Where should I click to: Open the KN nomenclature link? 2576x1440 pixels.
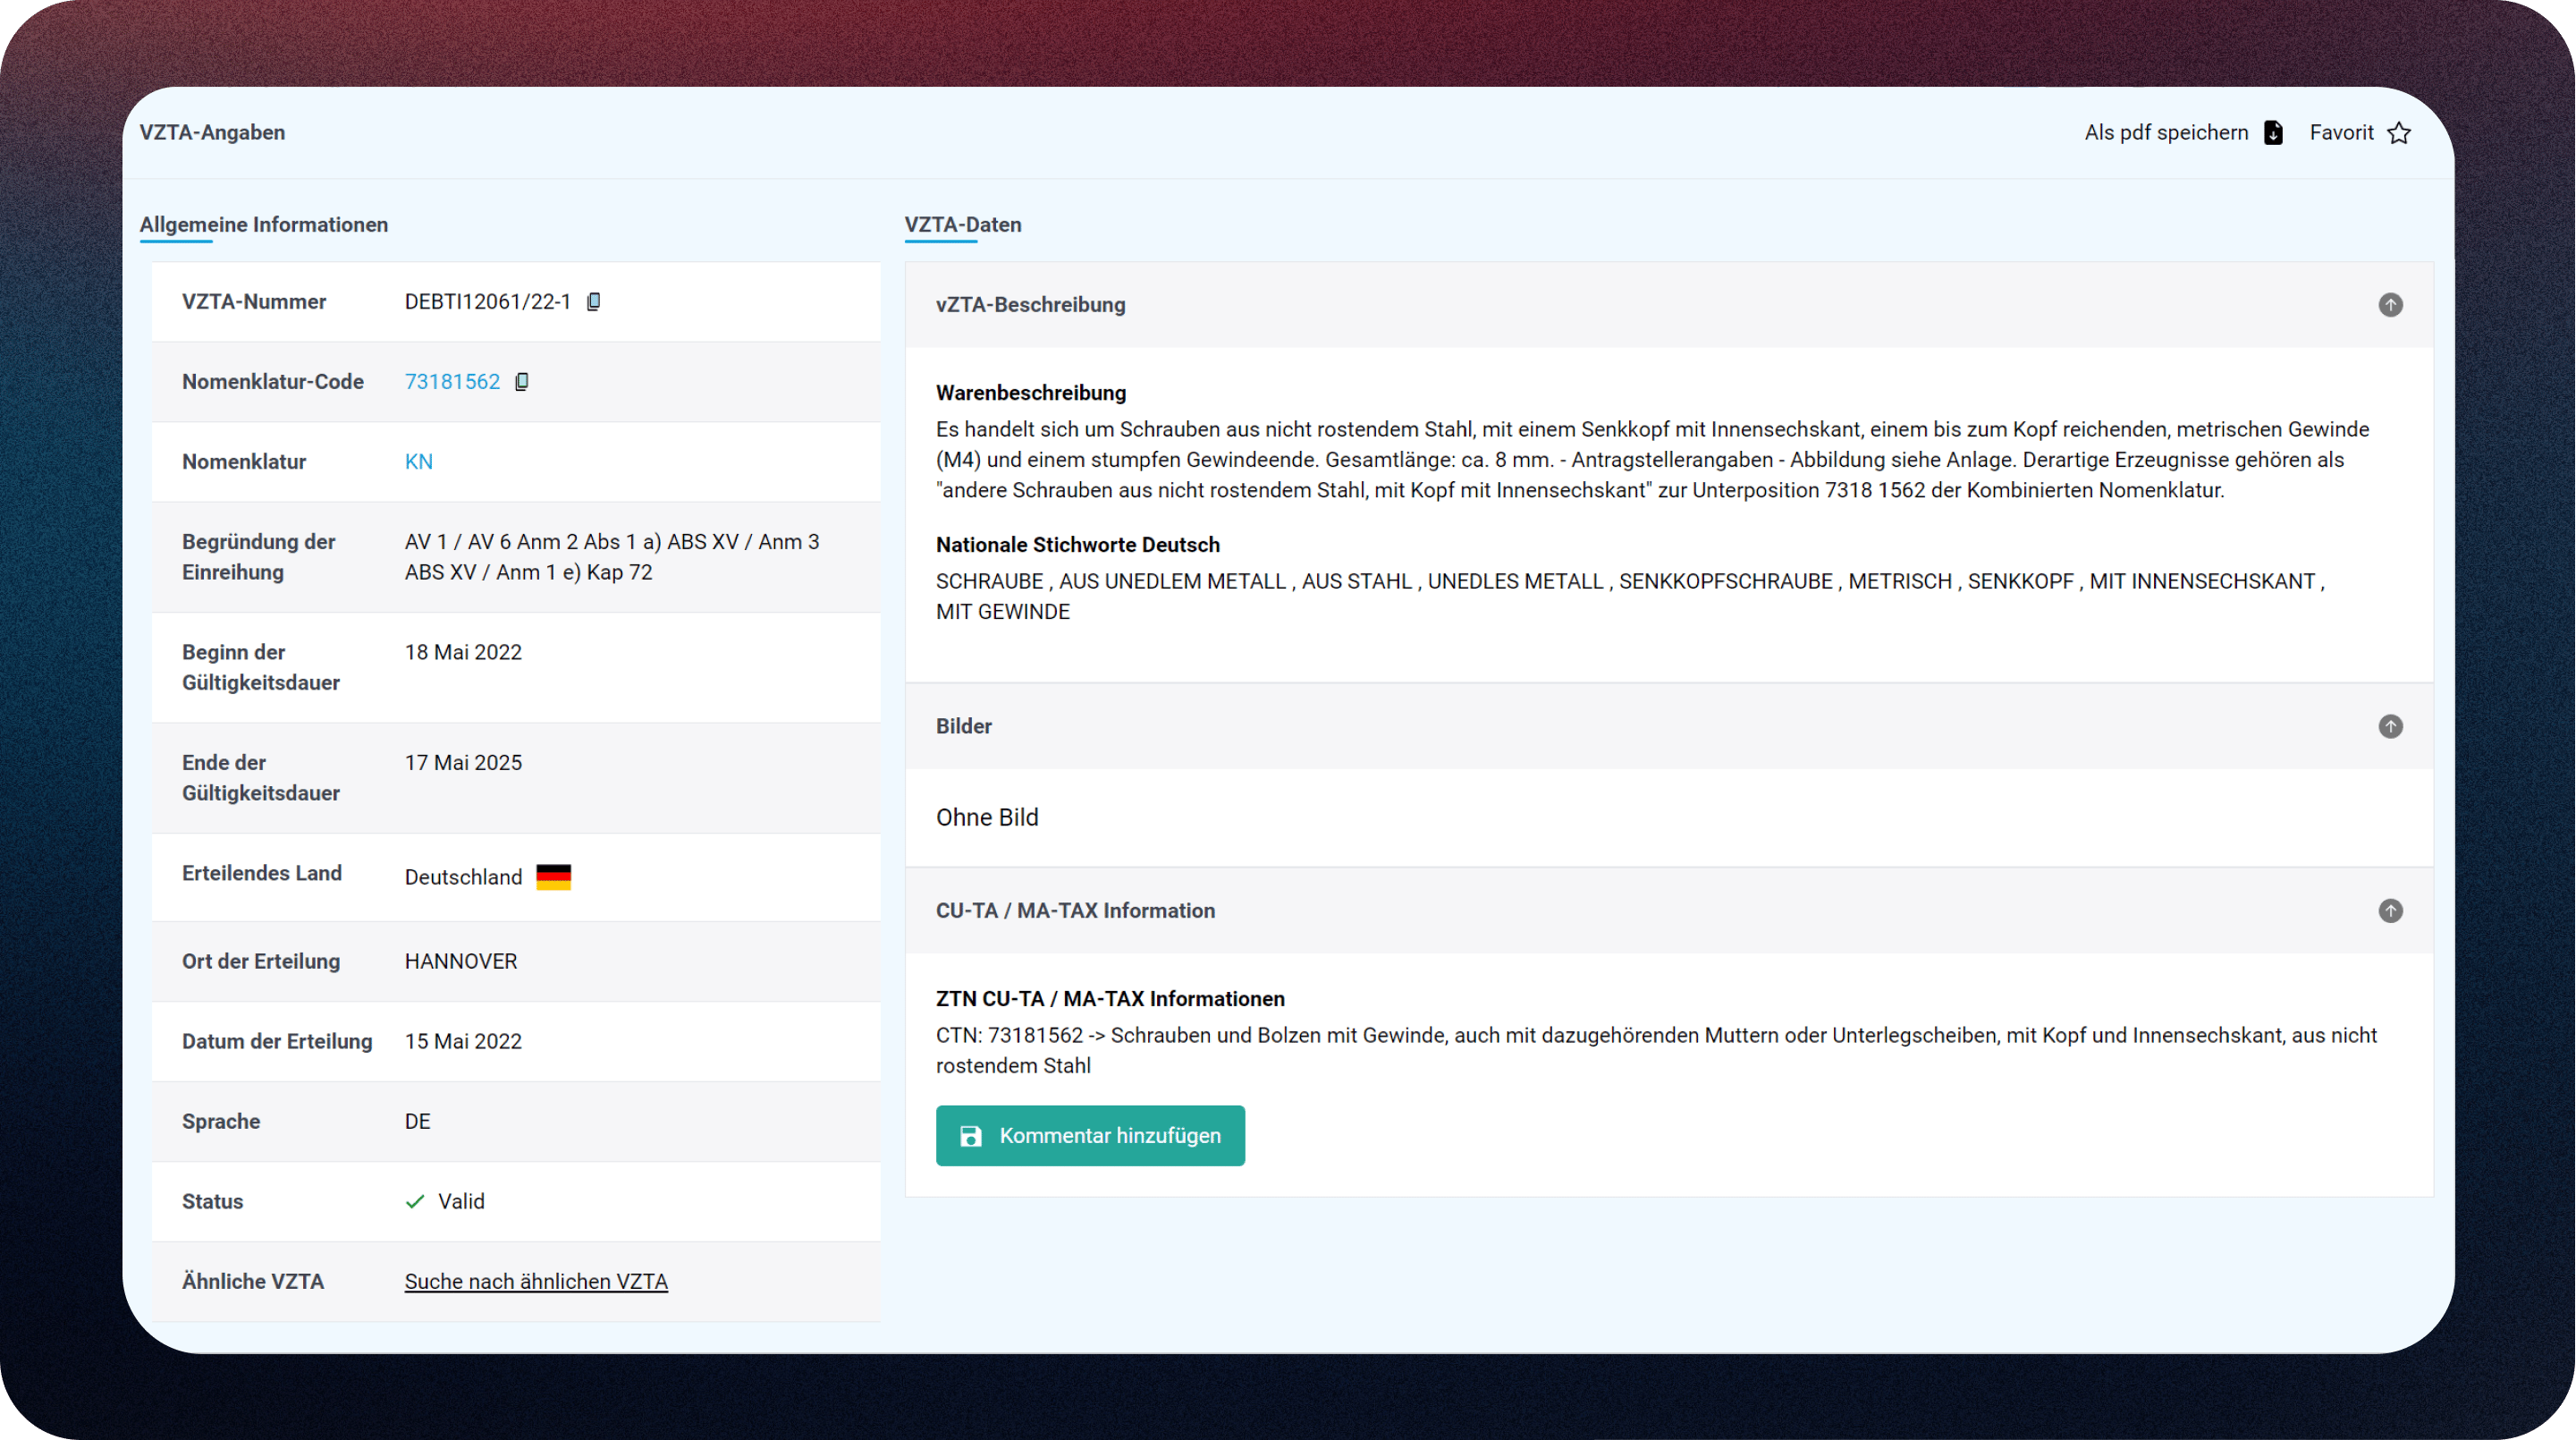418,461
